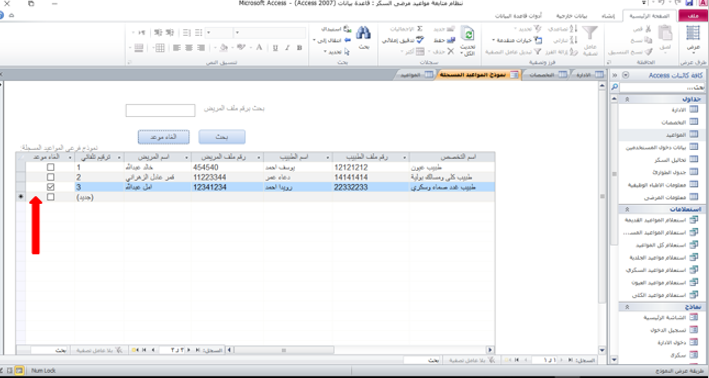The image size is (709, 378).
Task: Click the Copy (نسخ) icon
Action: point(649,40)
